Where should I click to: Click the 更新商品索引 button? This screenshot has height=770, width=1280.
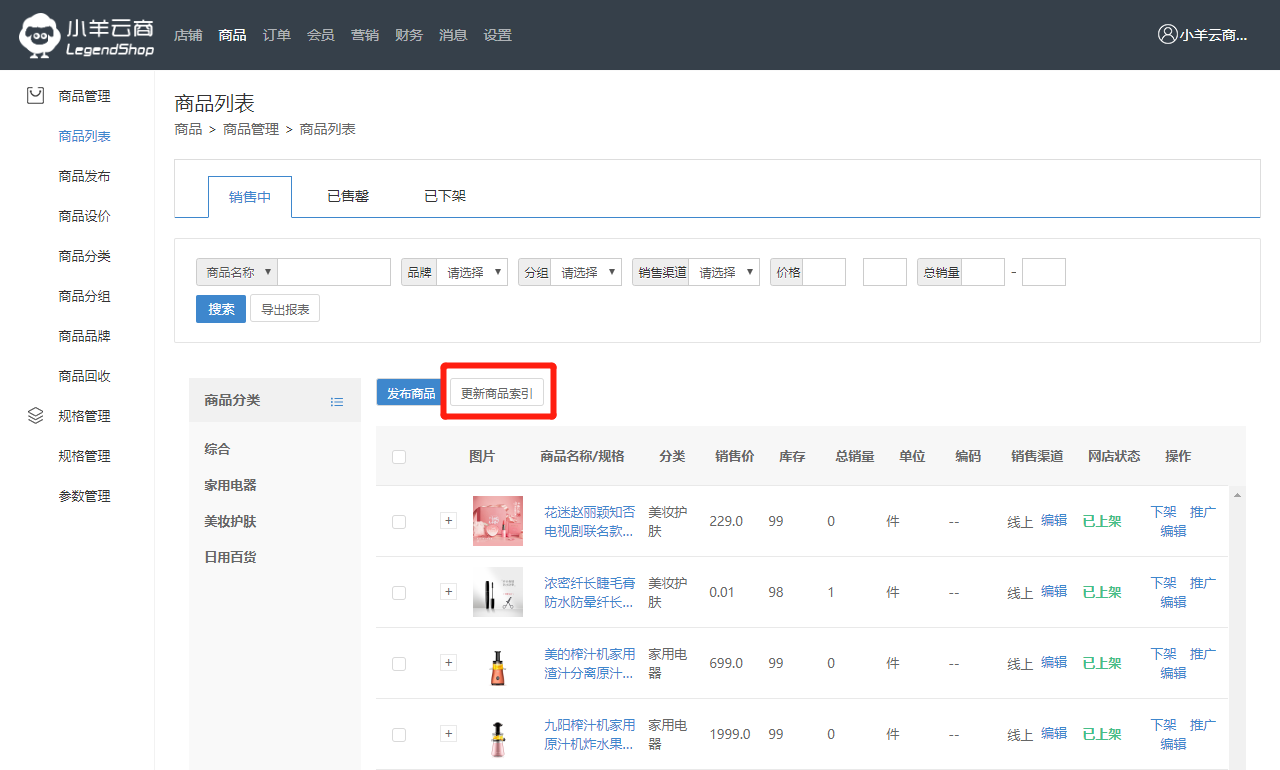[497, 393]
